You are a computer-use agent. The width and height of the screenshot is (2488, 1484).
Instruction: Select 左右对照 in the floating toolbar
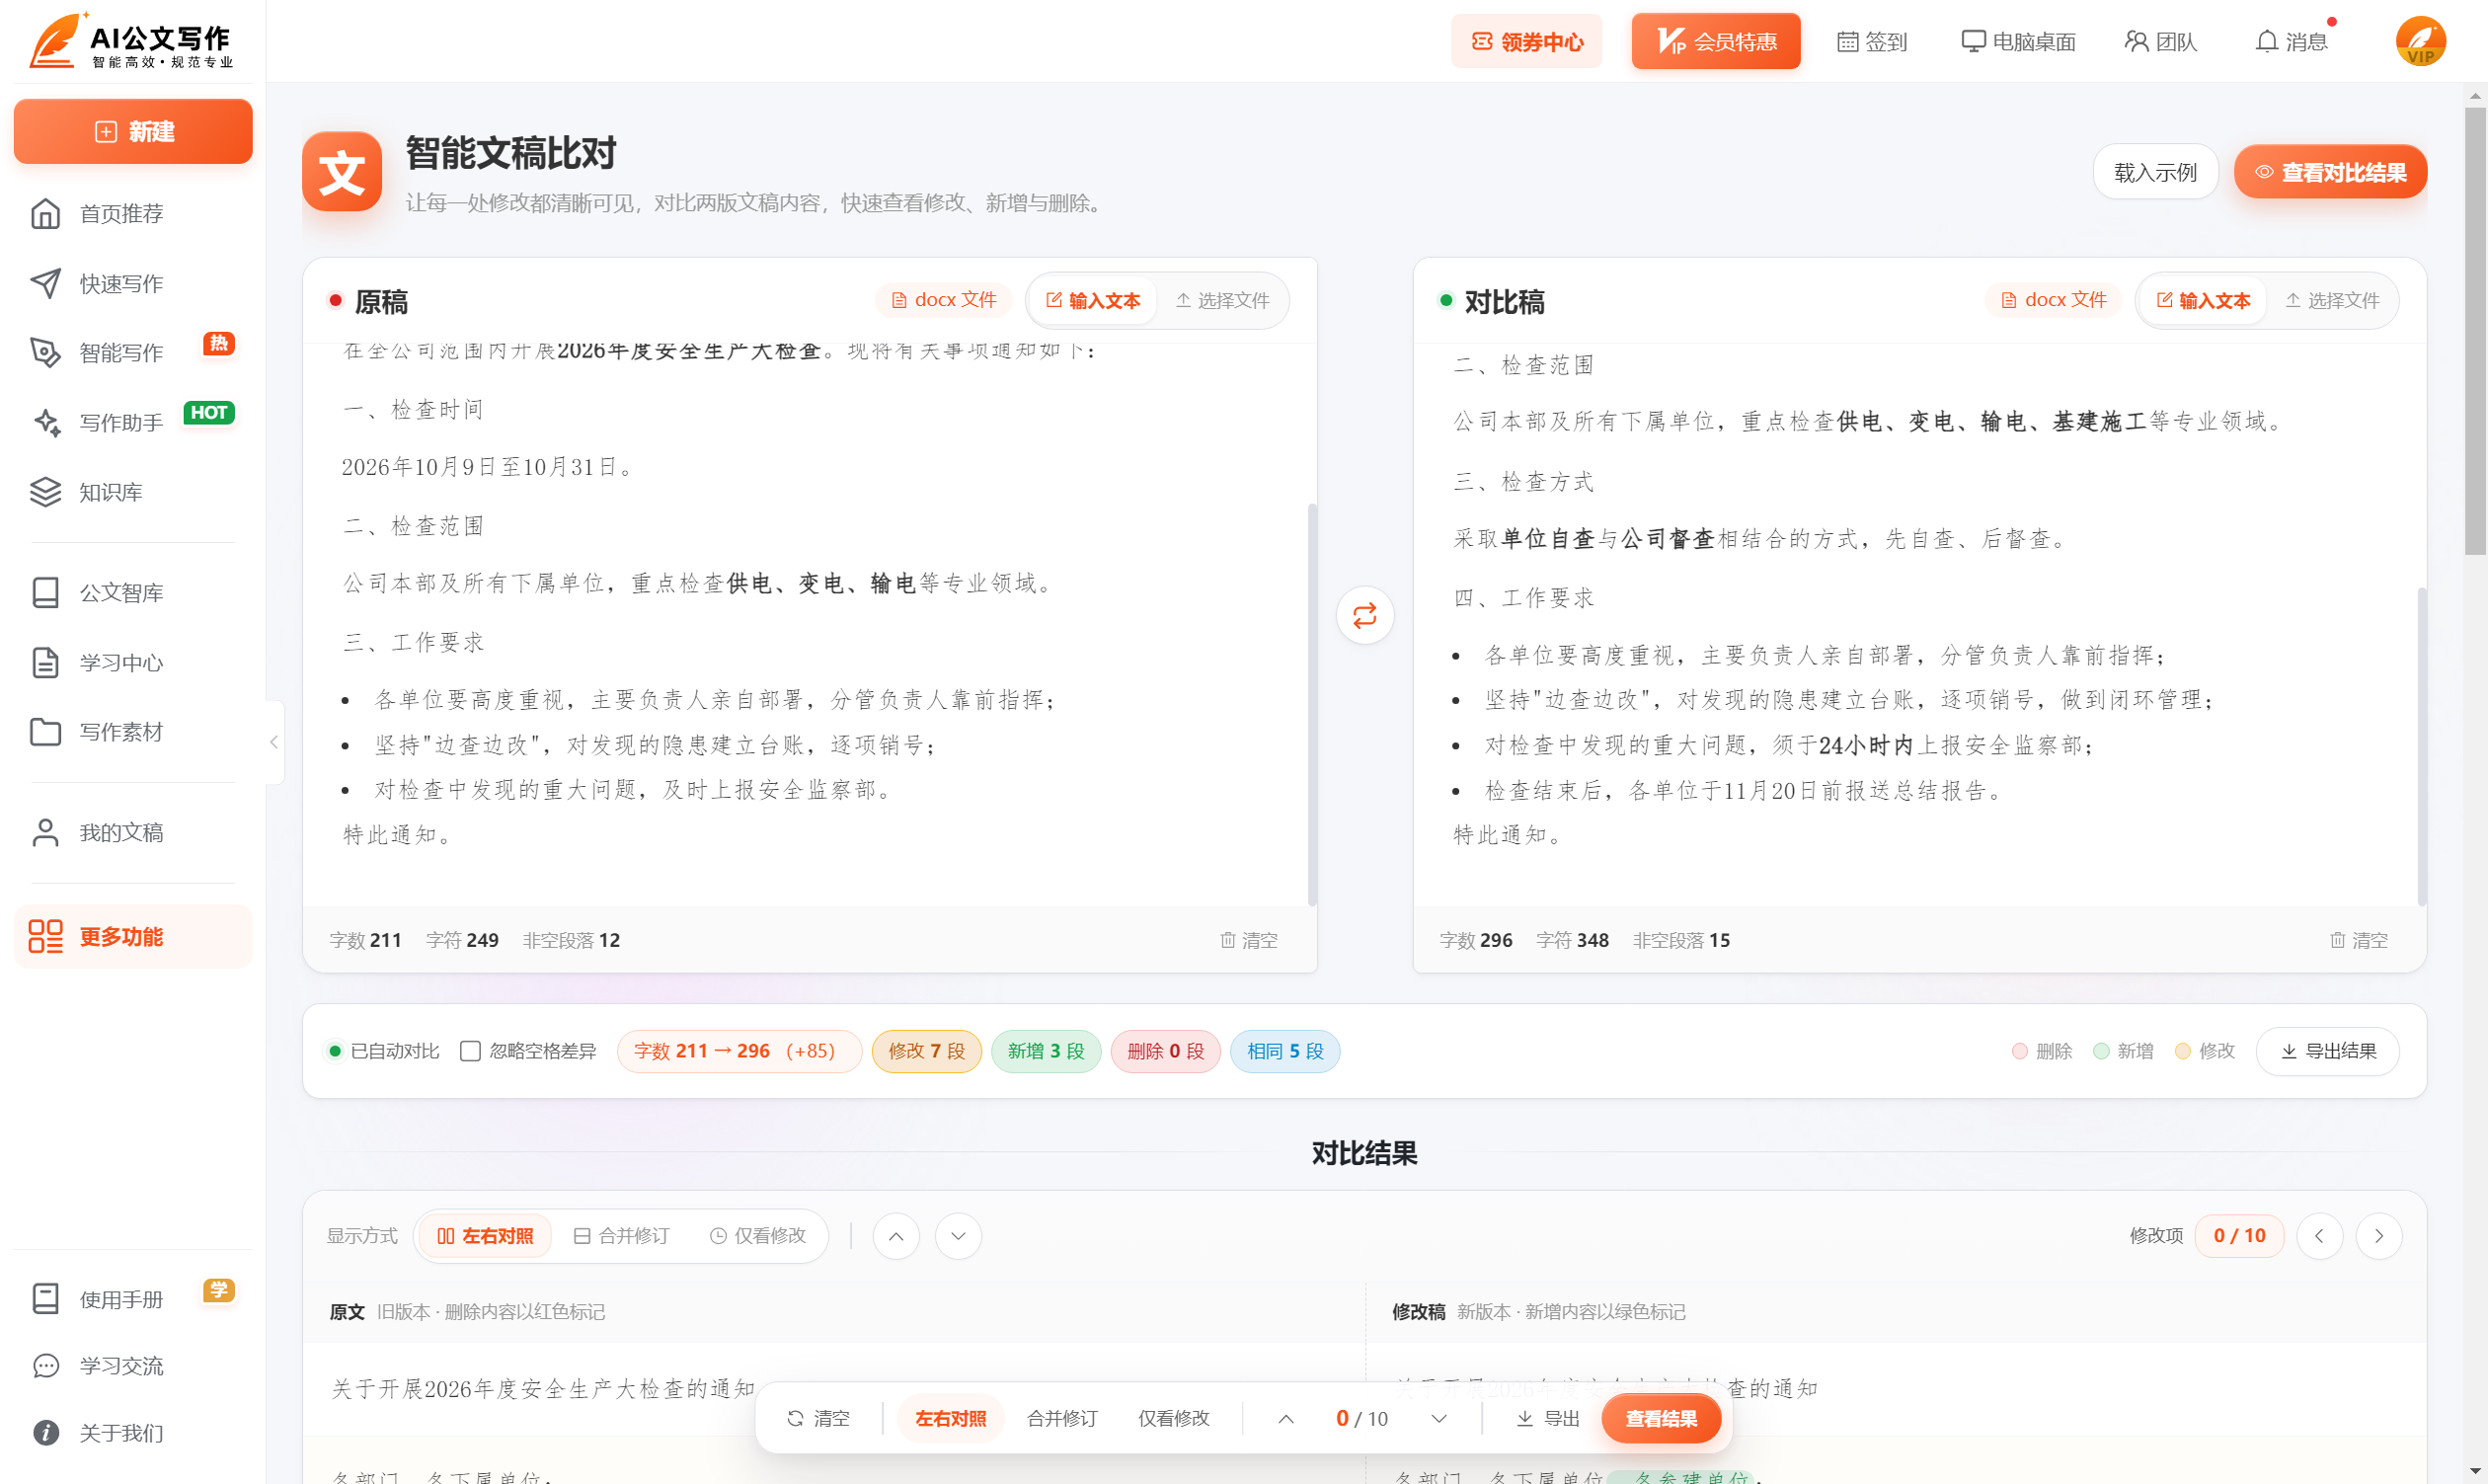(950, 1418)
